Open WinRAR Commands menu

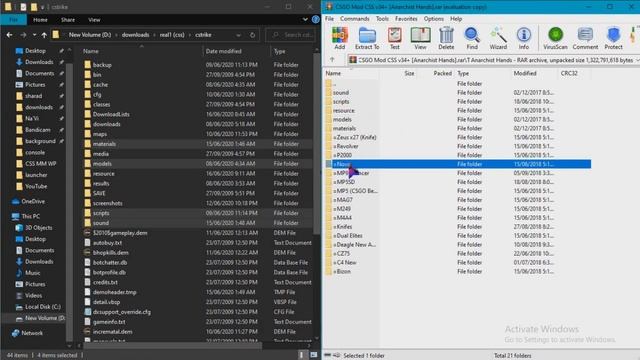coord(354,19)
